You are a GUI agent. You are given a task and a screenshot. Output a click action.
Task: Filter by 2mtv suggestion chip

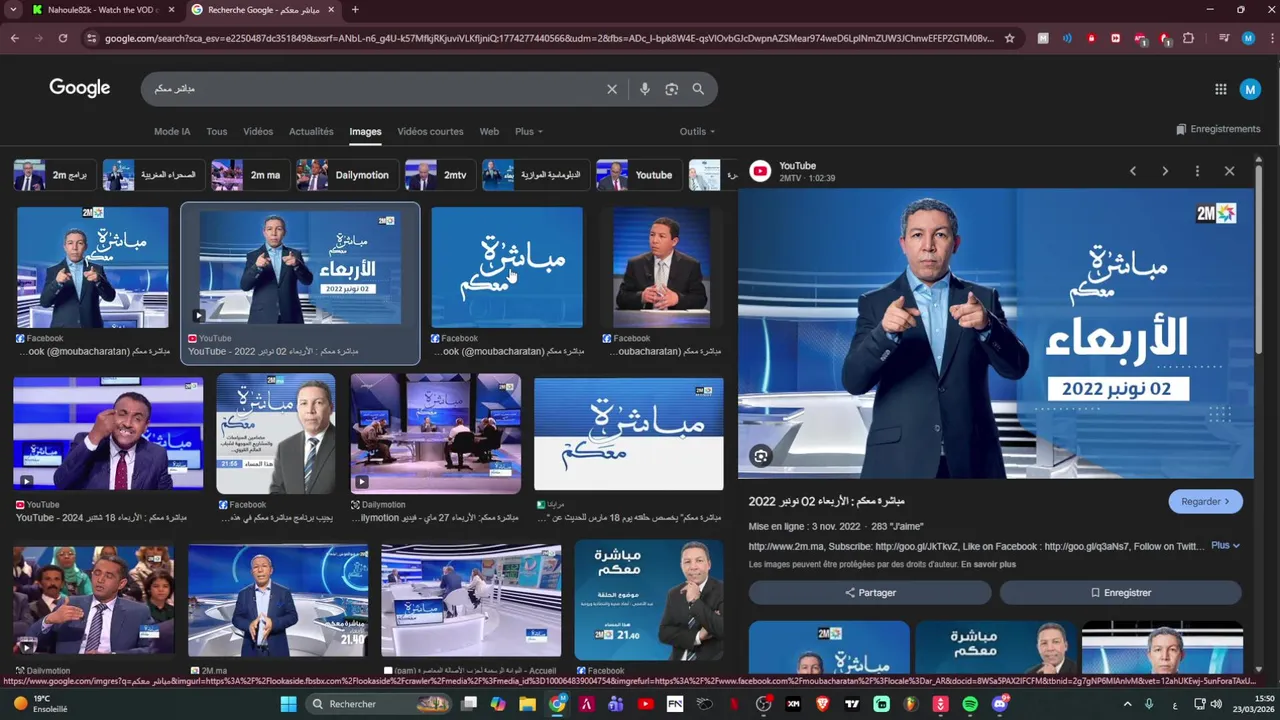(x=440, y=175)
